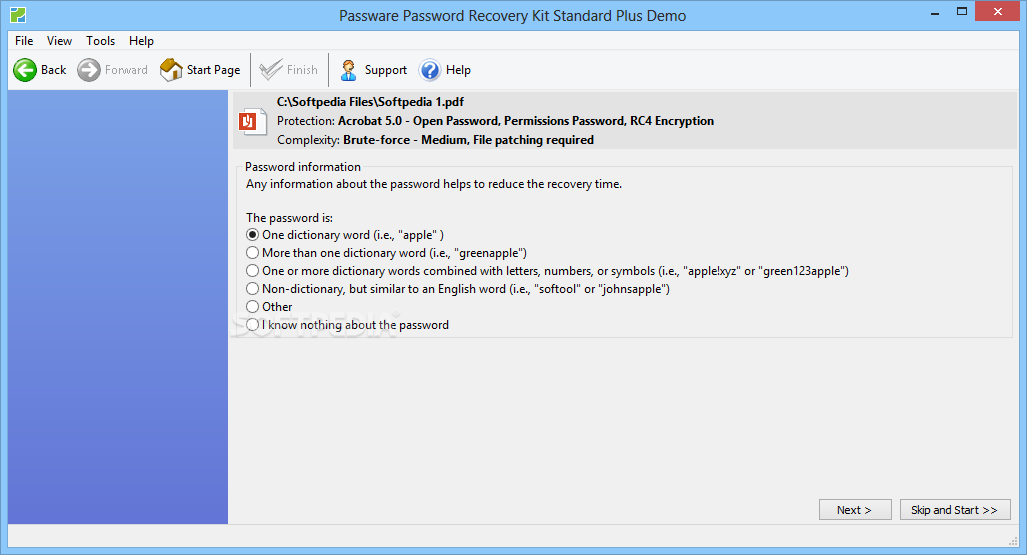
Task: Choose "I know nothing about the password"
Action: click(252, 325)
